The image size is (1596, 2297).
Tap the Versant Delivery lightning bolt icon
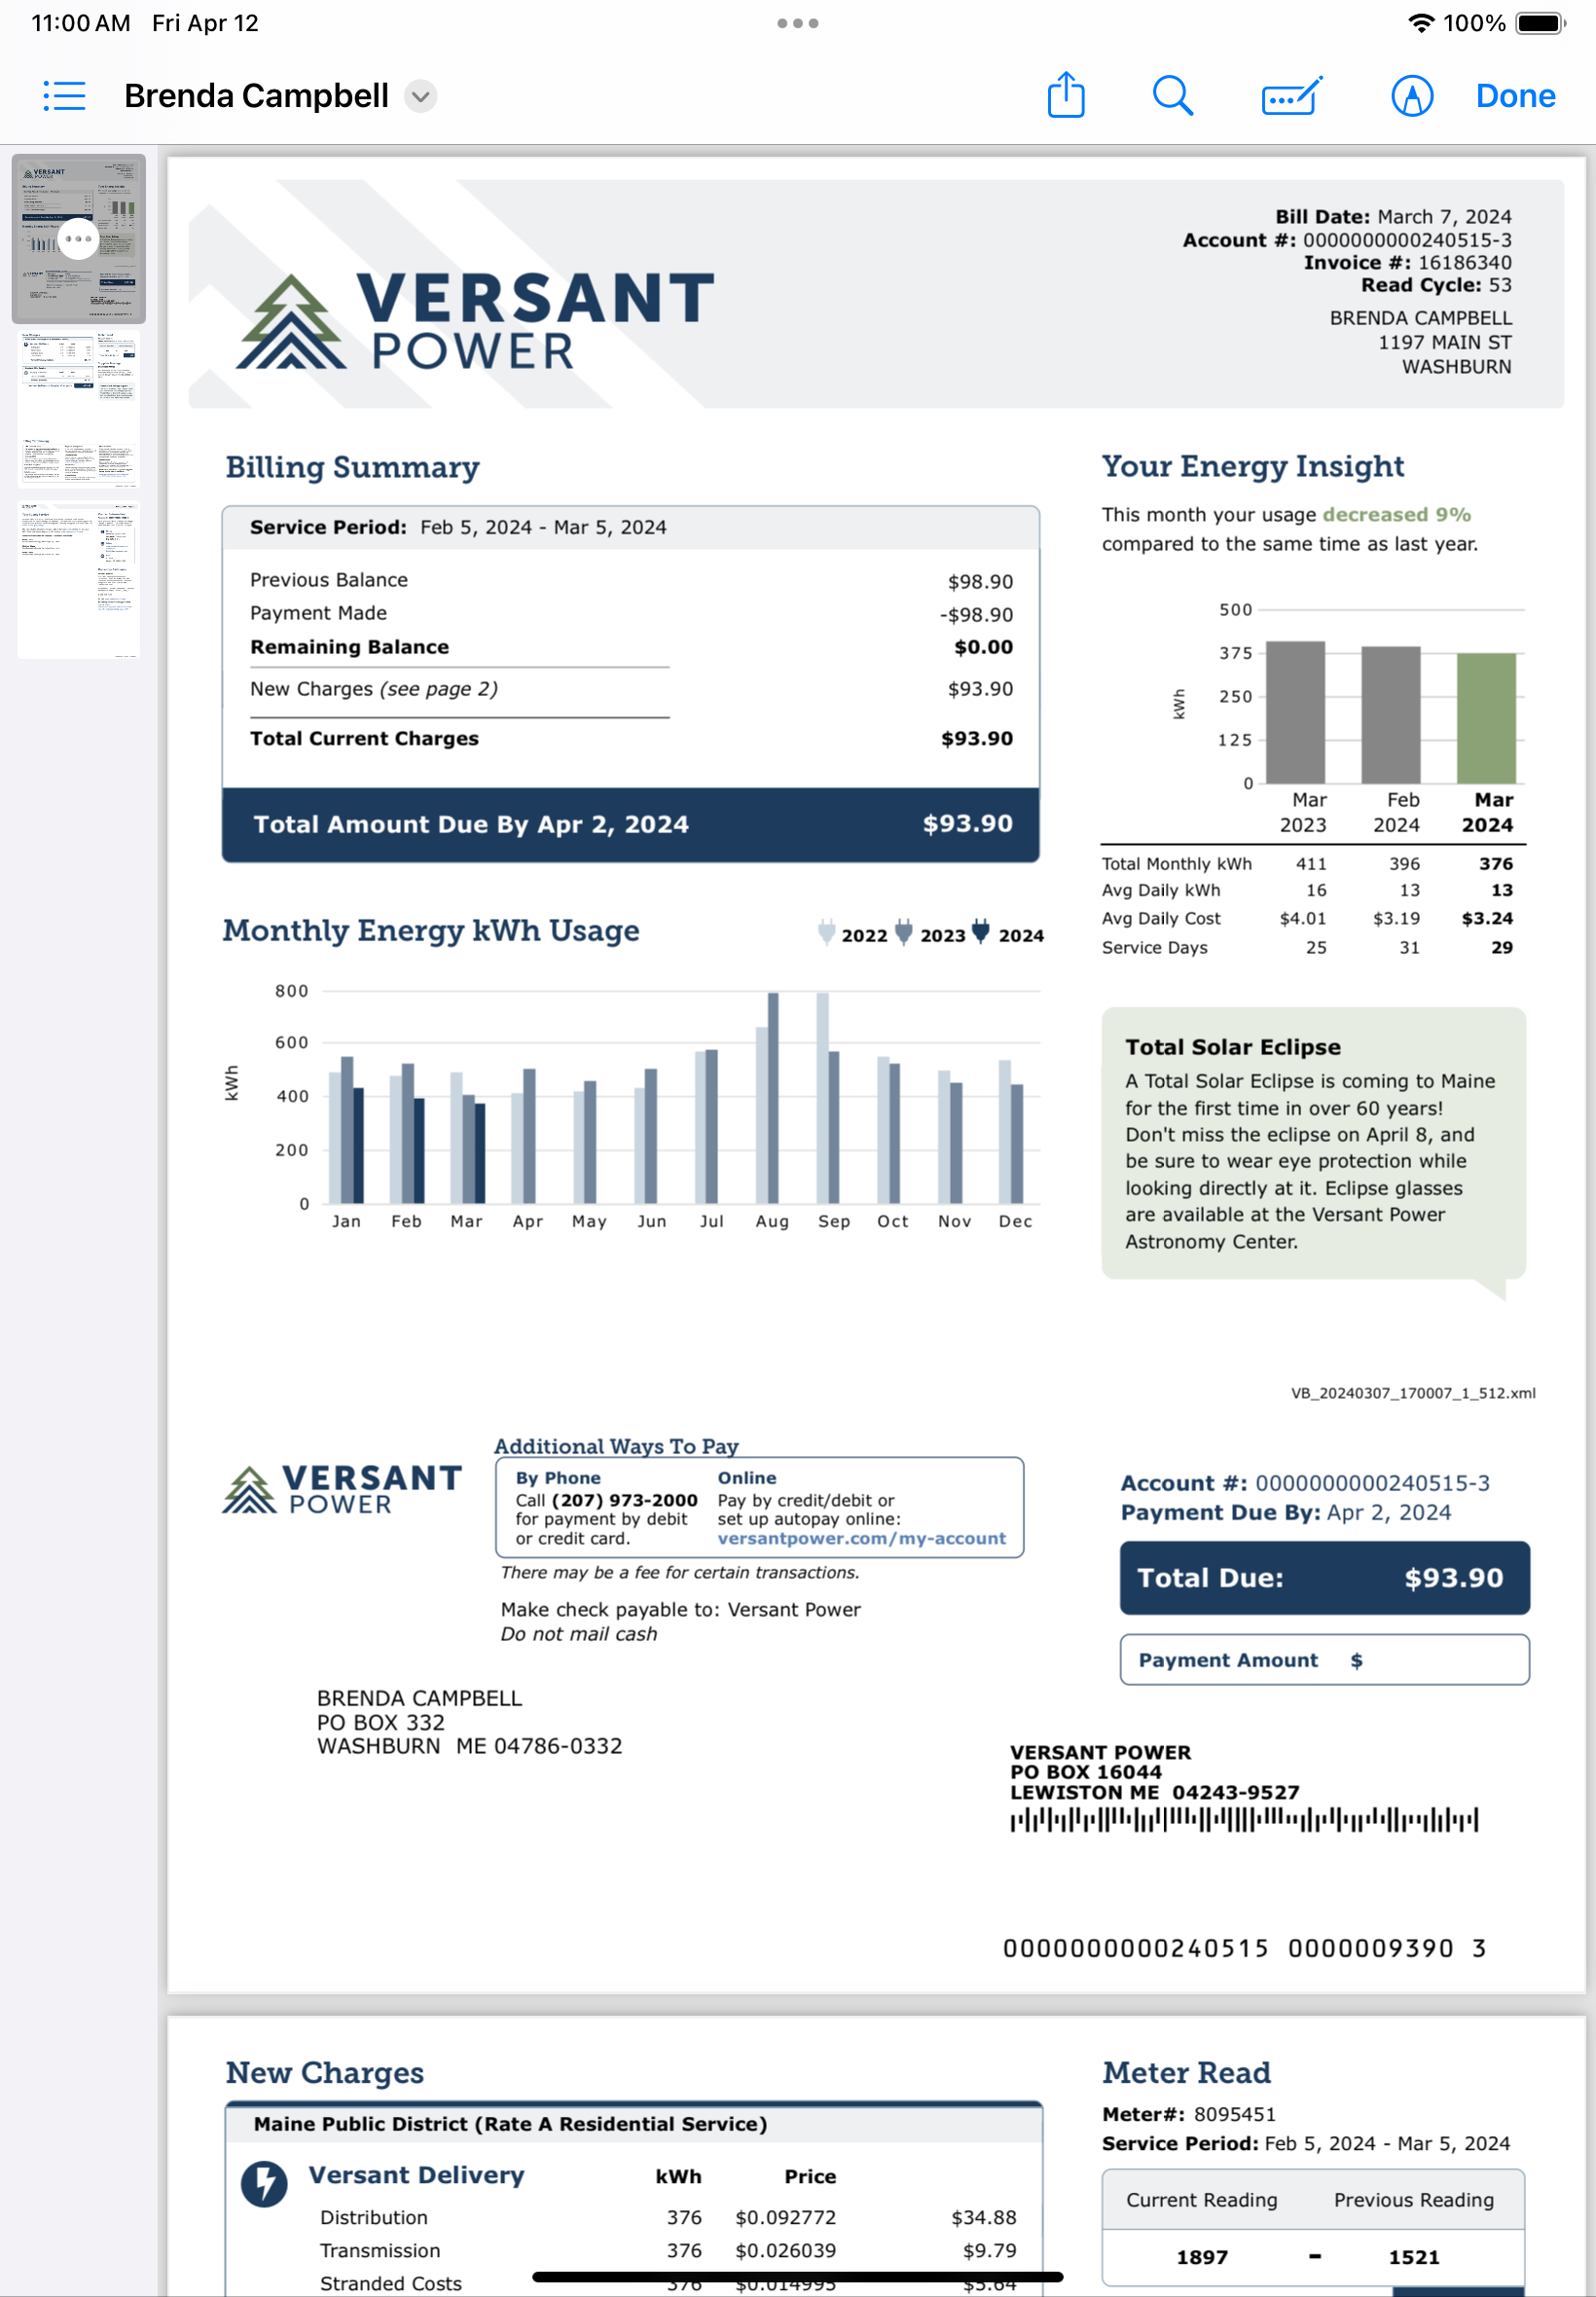click(264, 2183)
